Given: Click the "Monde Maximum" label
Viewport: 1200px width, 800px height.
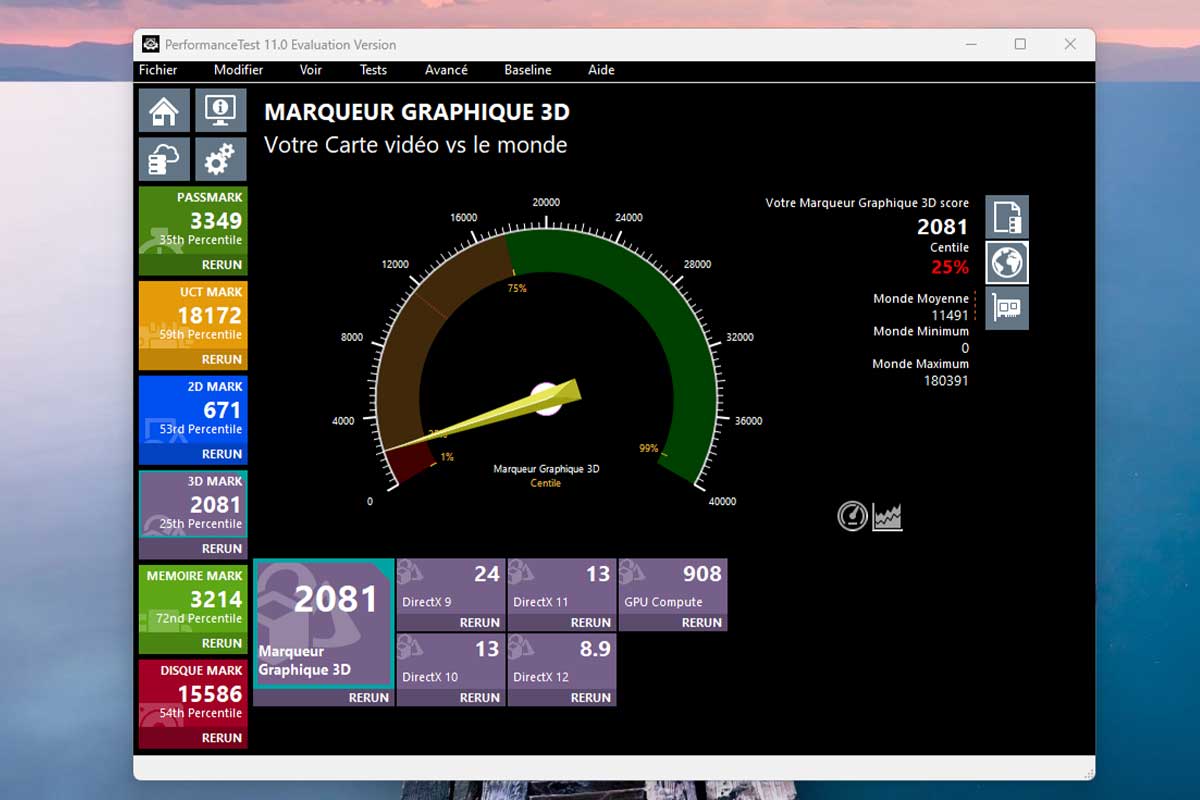Looking at the screenshot, I should tap(920, 364).
